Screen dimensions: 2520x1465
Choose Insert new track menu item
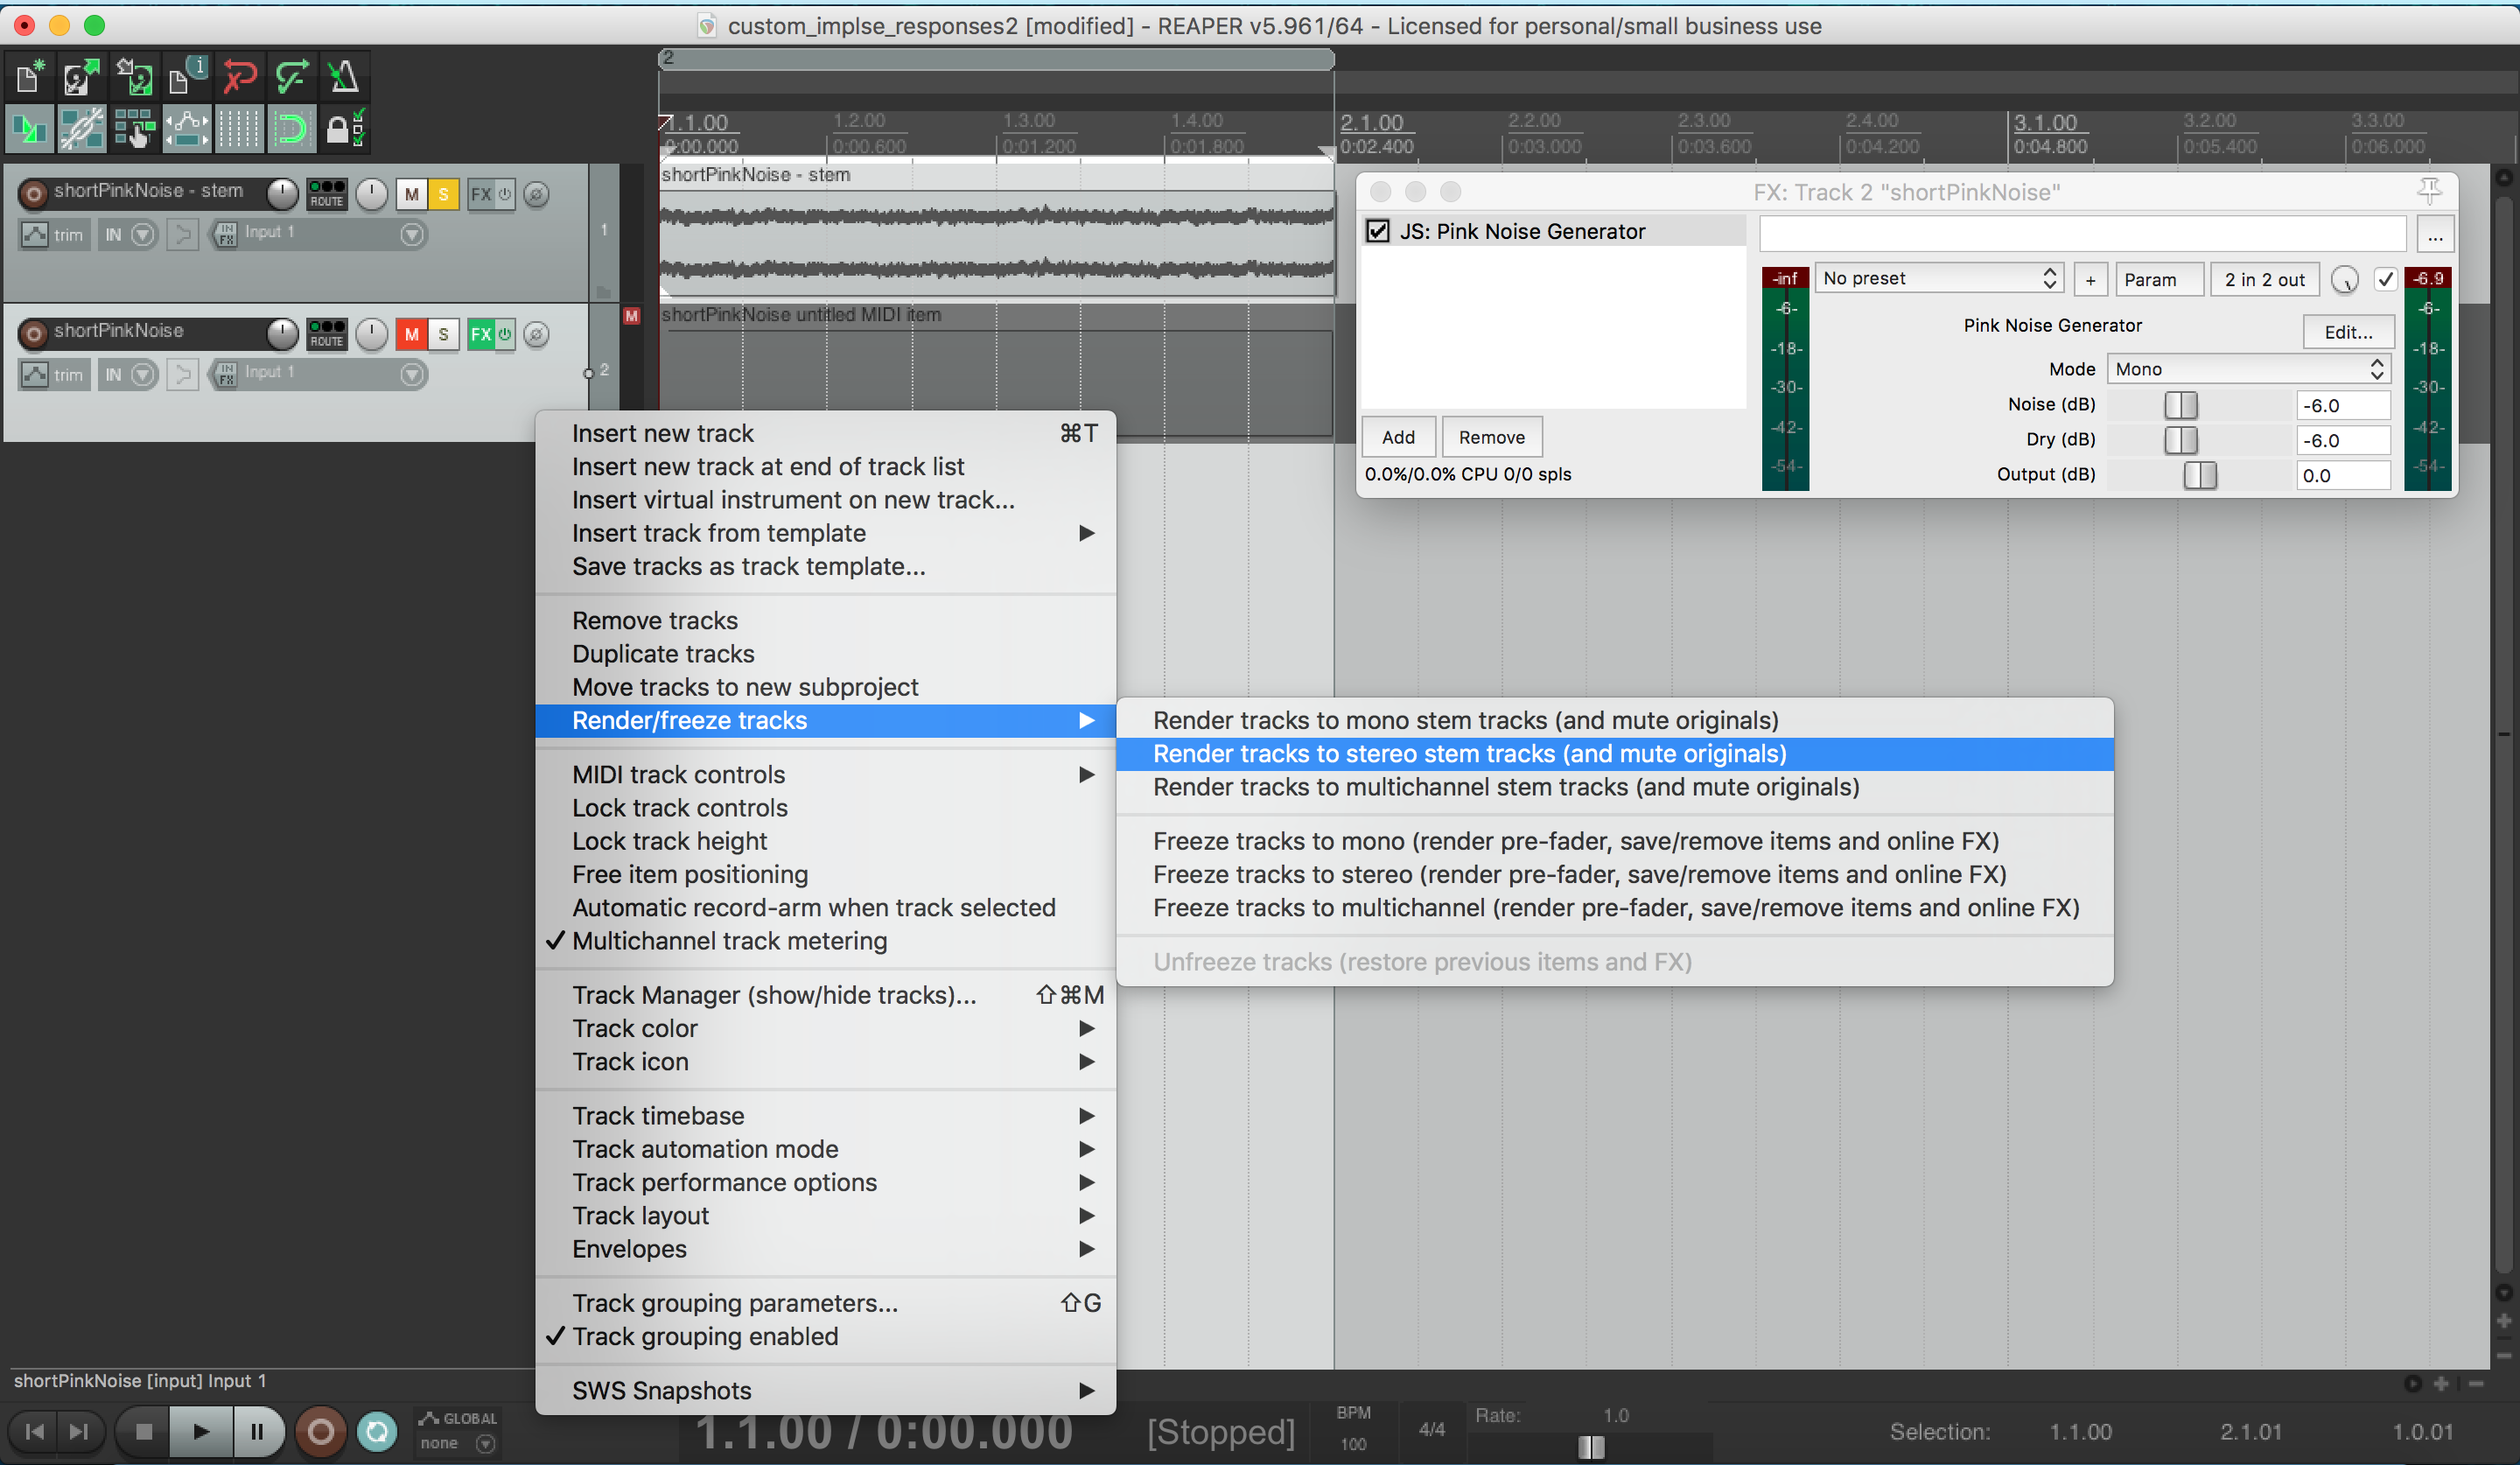(825, 433)
